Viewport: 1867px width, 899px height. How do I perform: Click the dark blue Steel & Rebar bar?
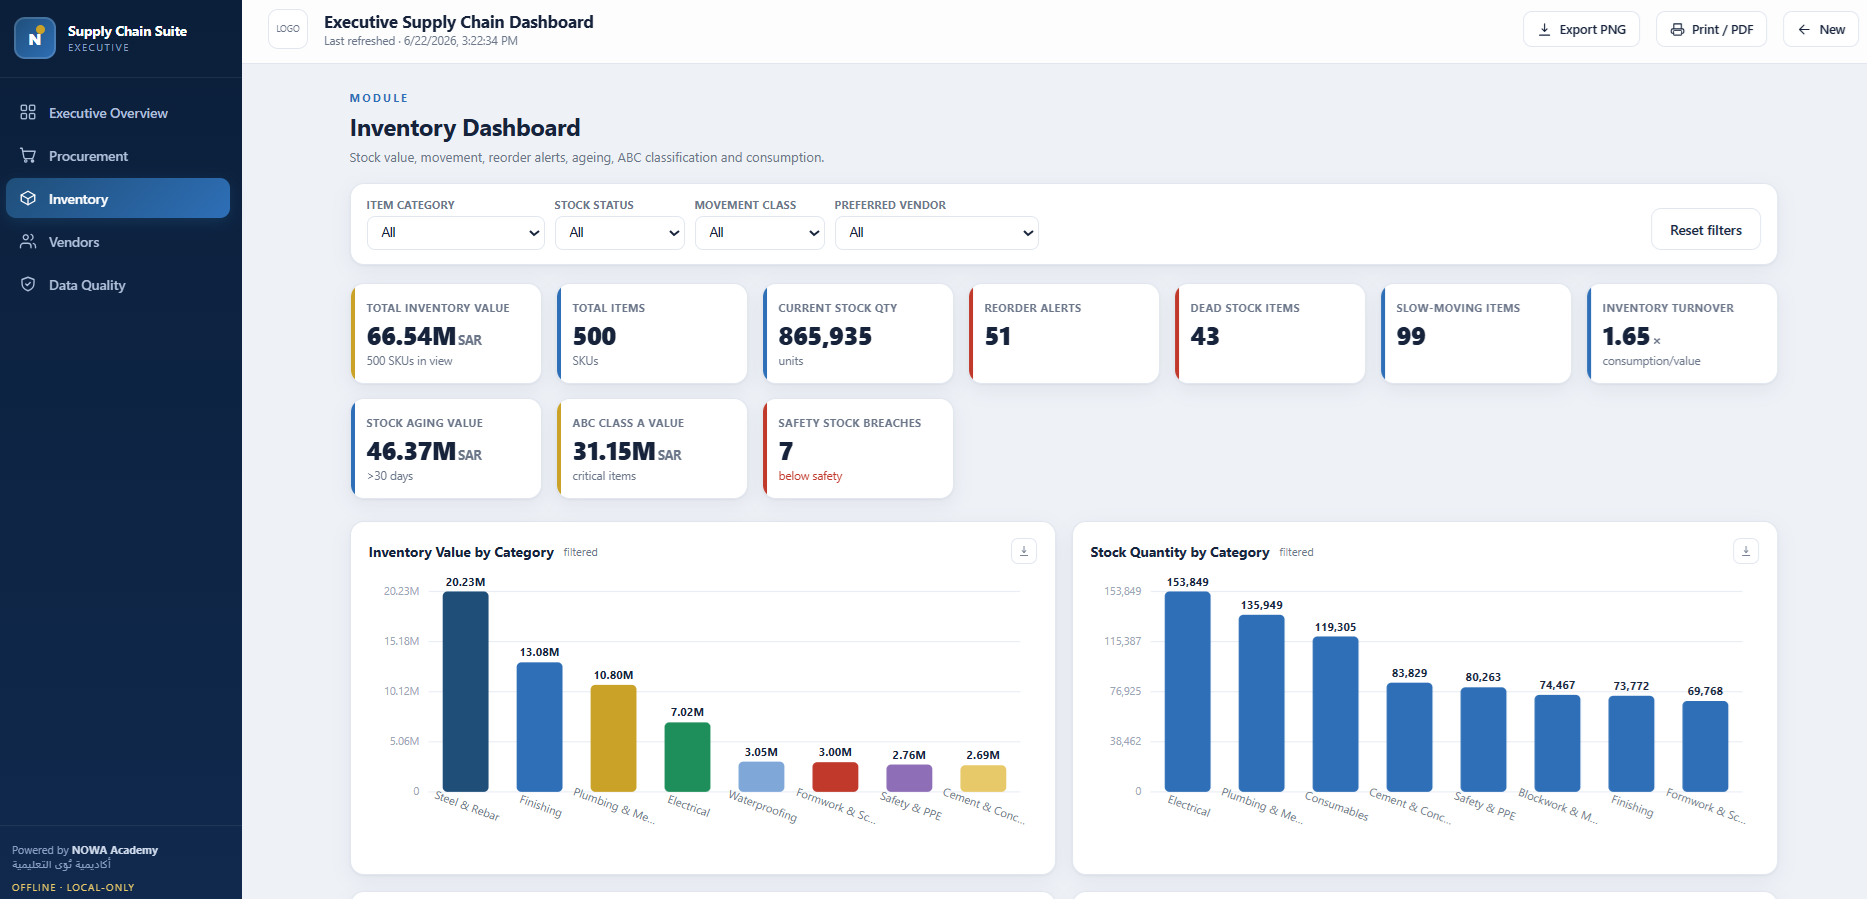pyautogui.click(x=466, y=691)
